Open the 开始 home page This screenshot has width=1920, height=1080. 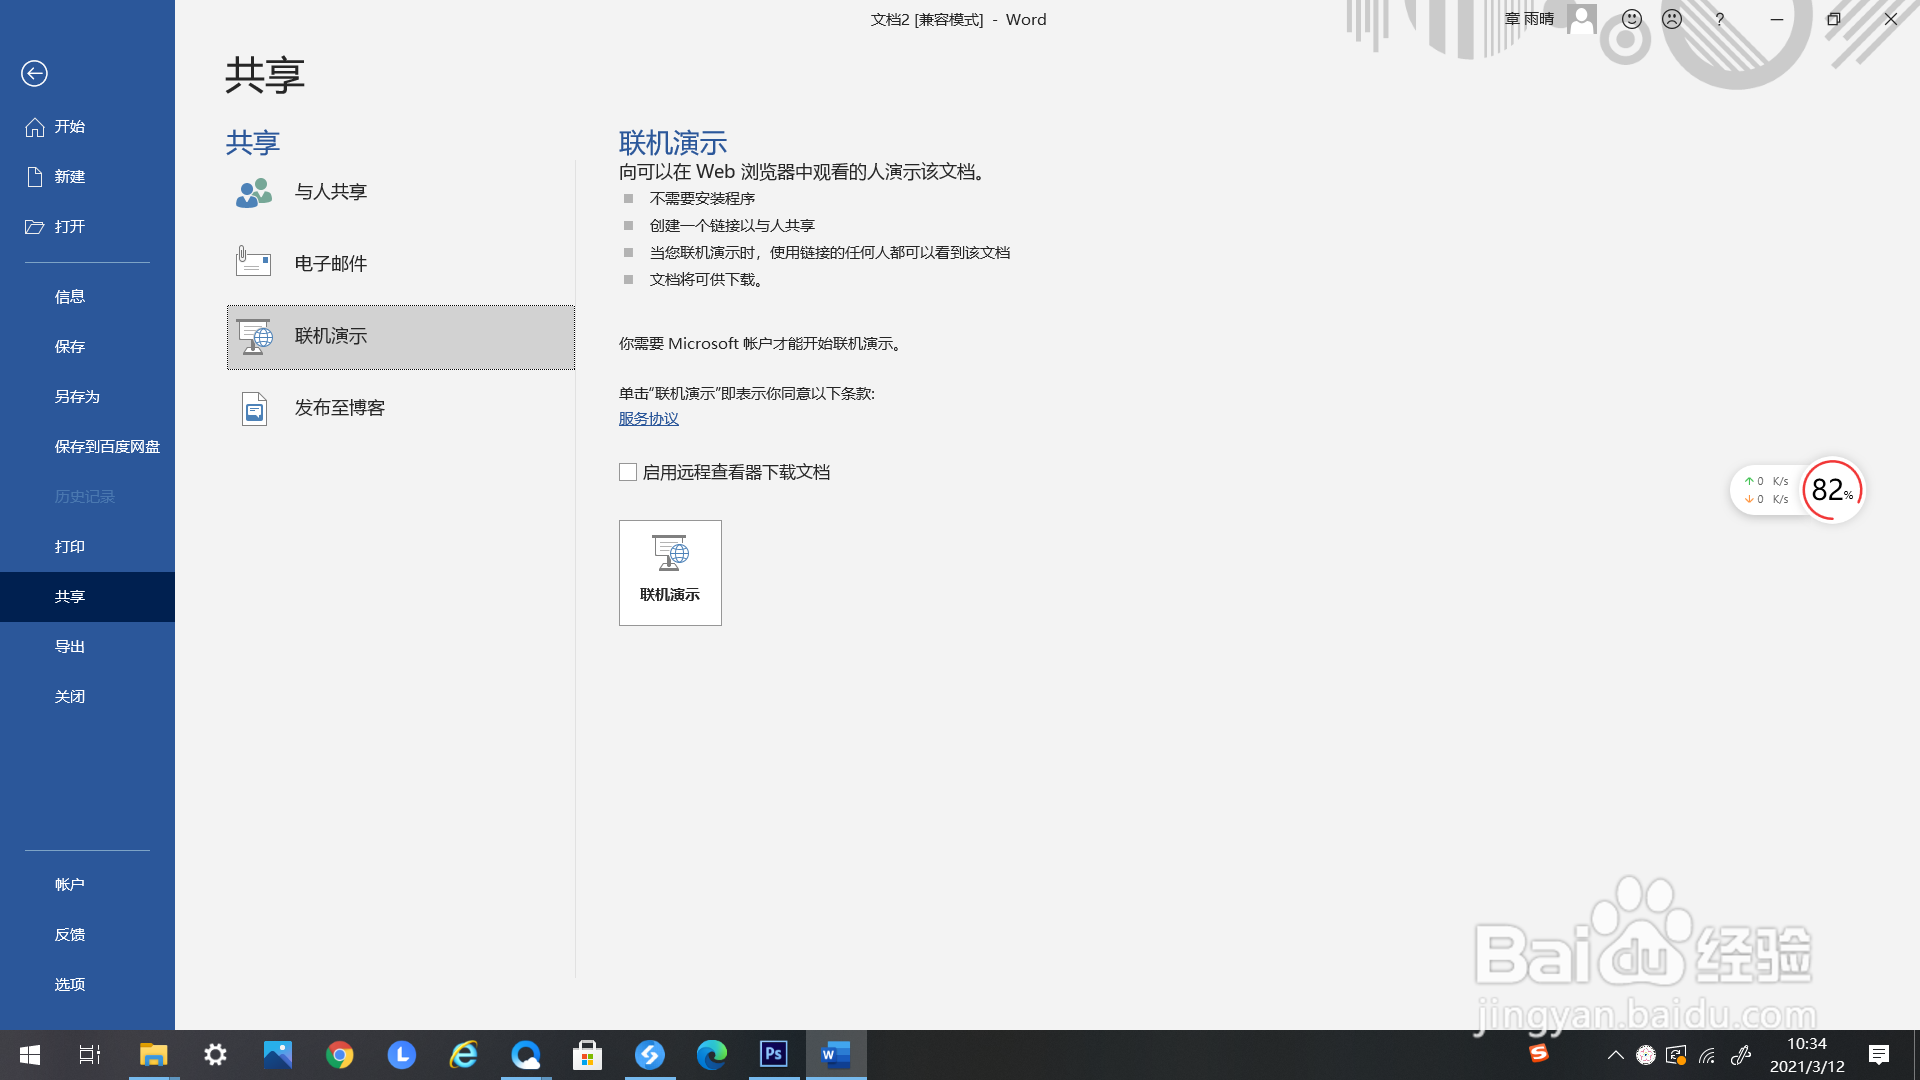pos(87,127)
